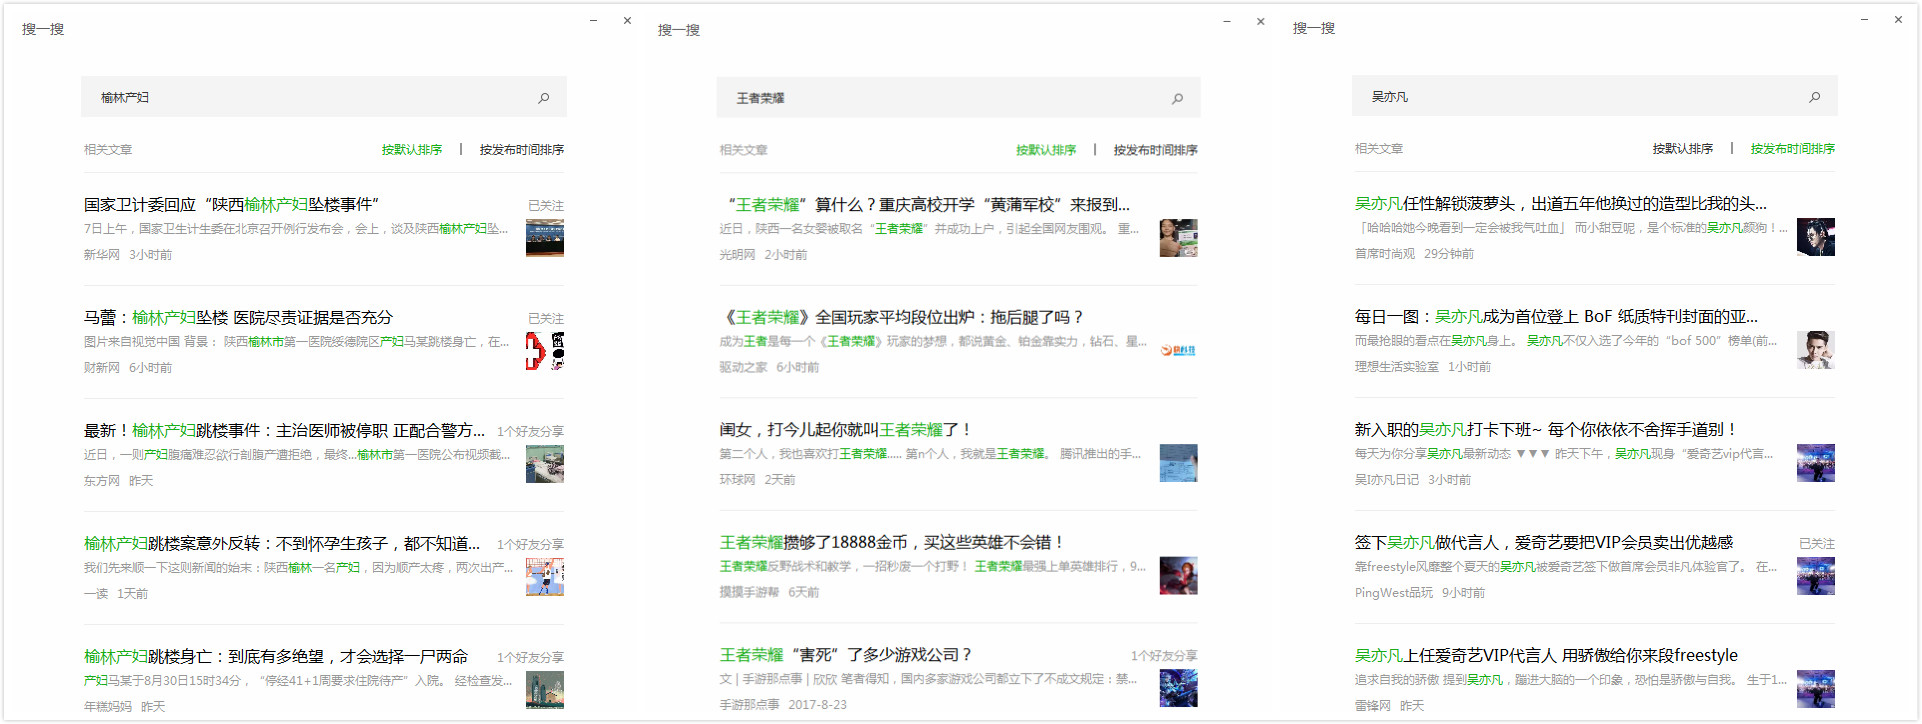Click source name 年糕妈妈
Screen dimensions: 1922x724
point(108,707)
